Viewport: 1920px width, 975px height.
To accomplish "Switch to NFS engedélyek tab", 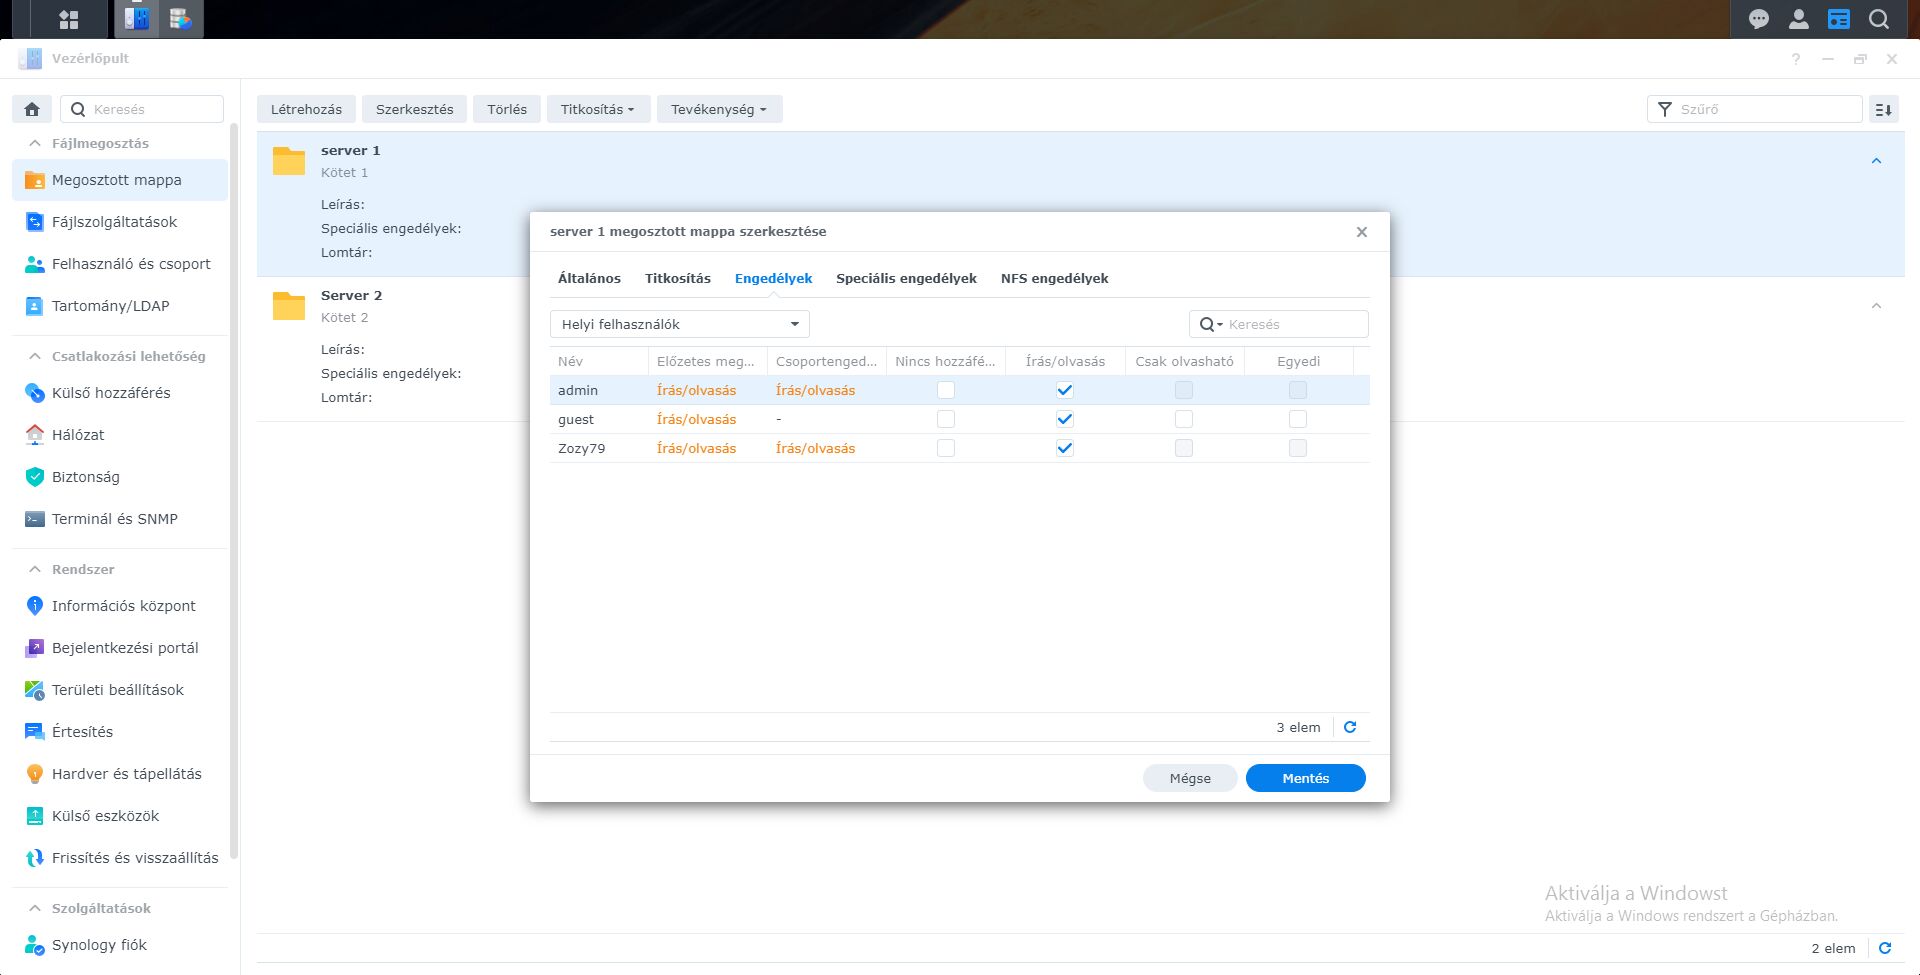I will [1054, 278].
